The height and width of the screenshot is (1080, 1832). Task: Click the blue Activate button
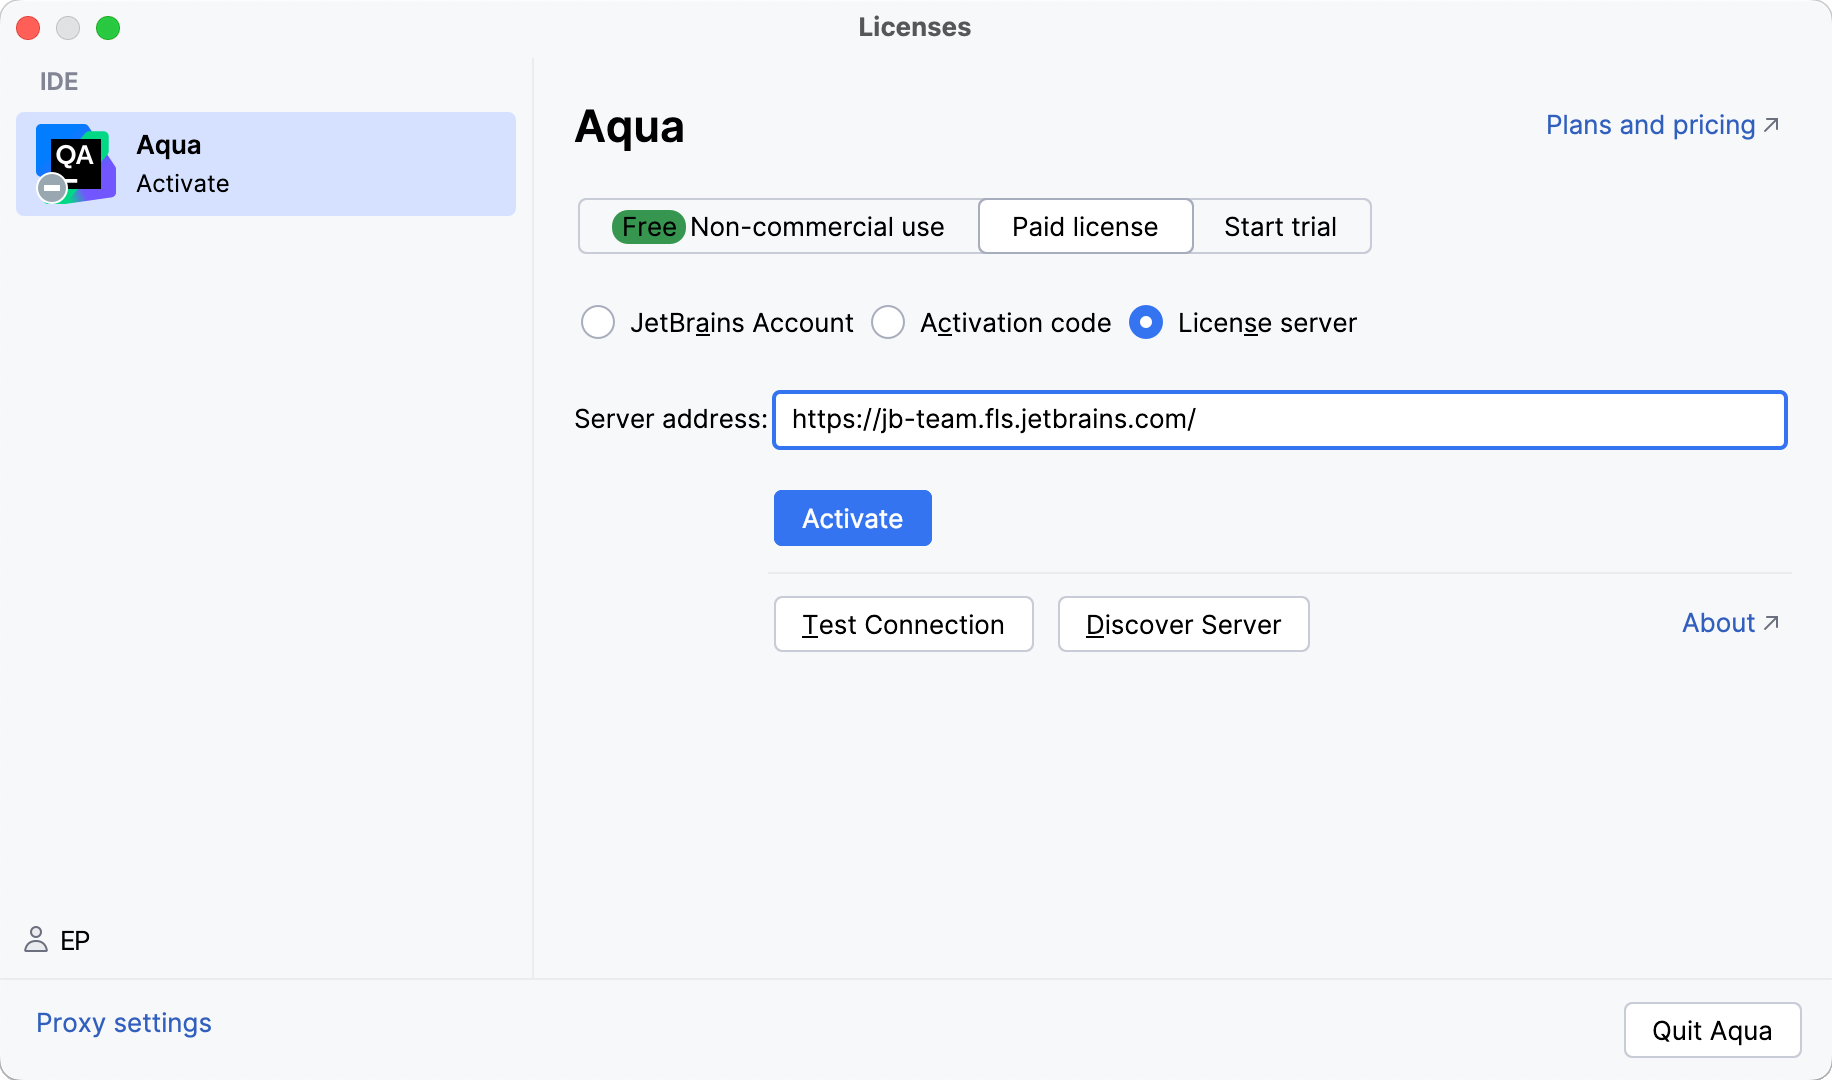[x=853, y=518]
